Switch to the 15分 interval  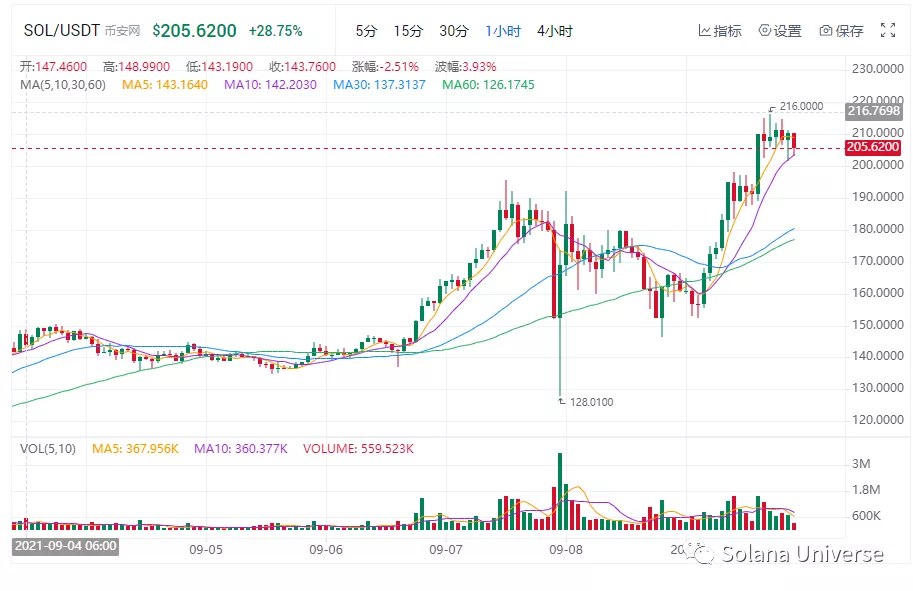click(408, 31)
